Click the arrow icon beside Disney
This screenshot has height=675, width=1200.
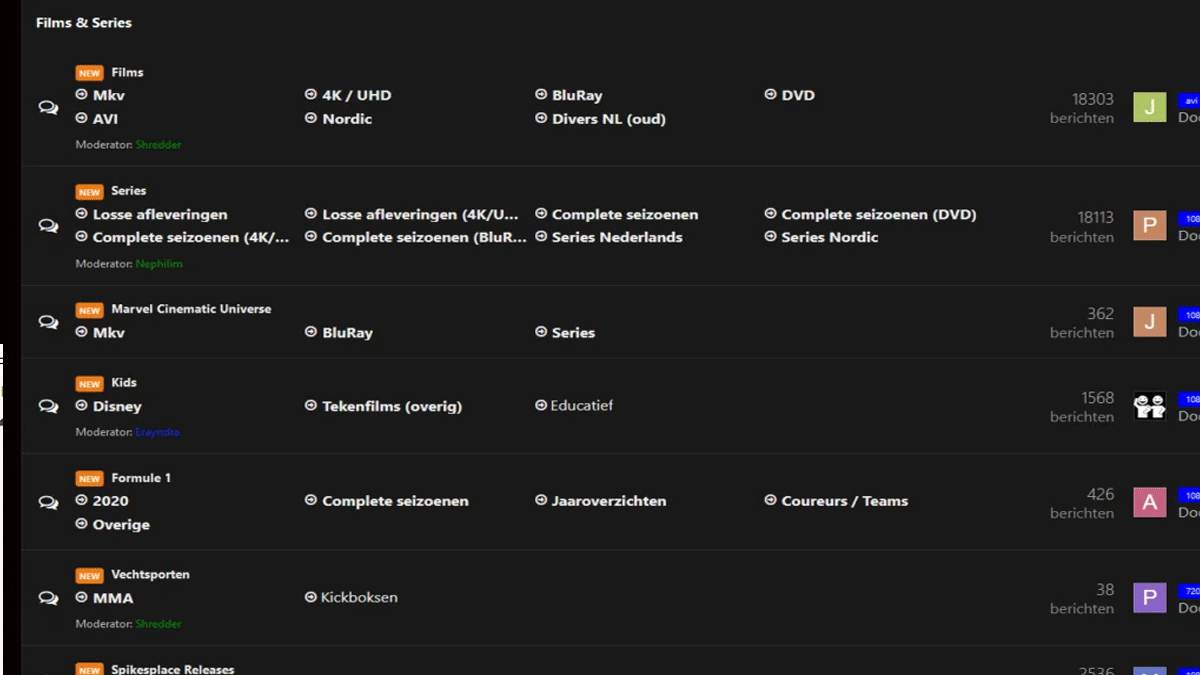coord(82,406)
